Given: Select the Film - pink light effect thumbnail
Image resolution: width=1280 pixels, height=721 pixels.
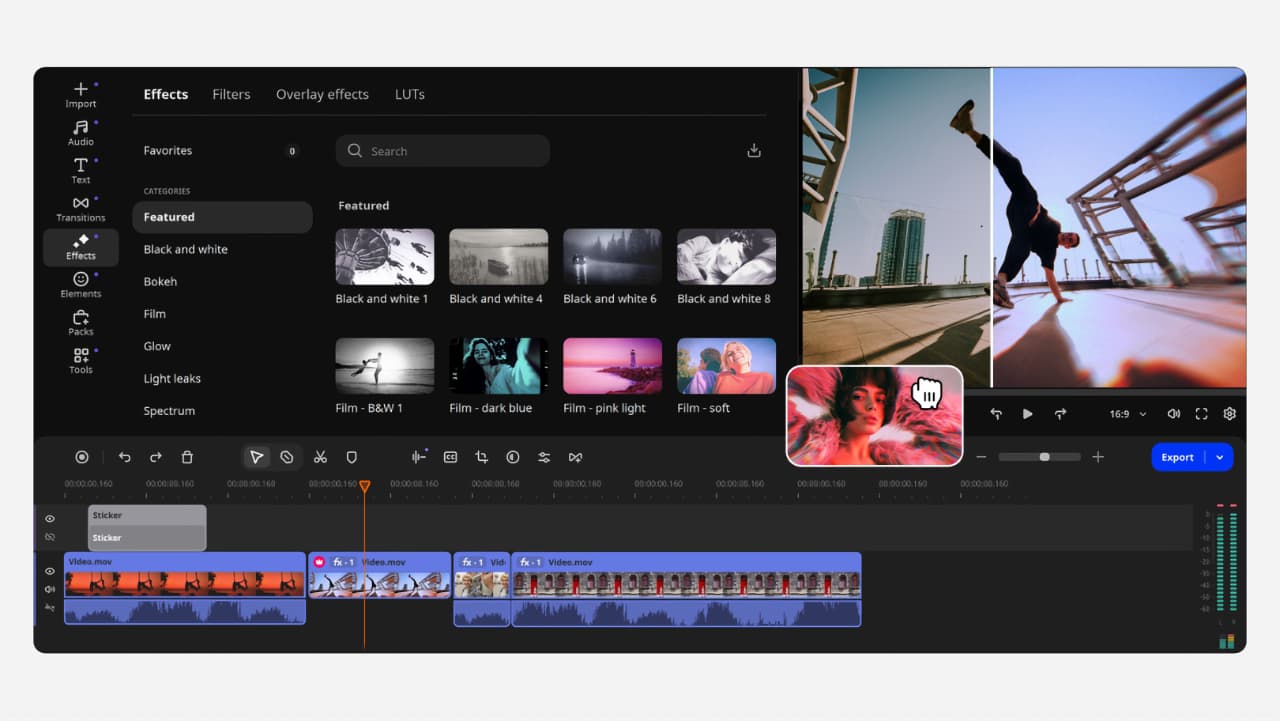Looking at the screenshot, I should [x=611, y=365].
